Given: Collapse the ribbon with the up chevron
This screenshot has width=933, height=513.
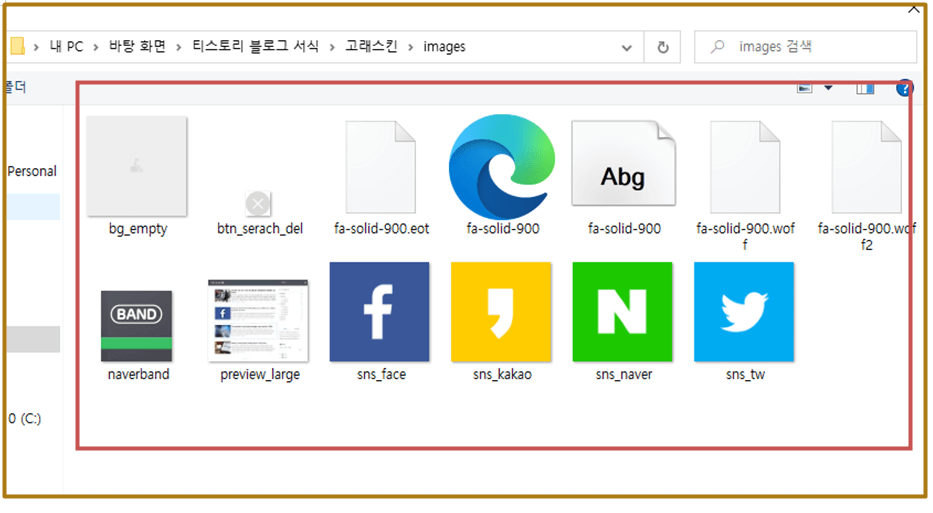Looking at the screenshot, I should pos(914,10).
